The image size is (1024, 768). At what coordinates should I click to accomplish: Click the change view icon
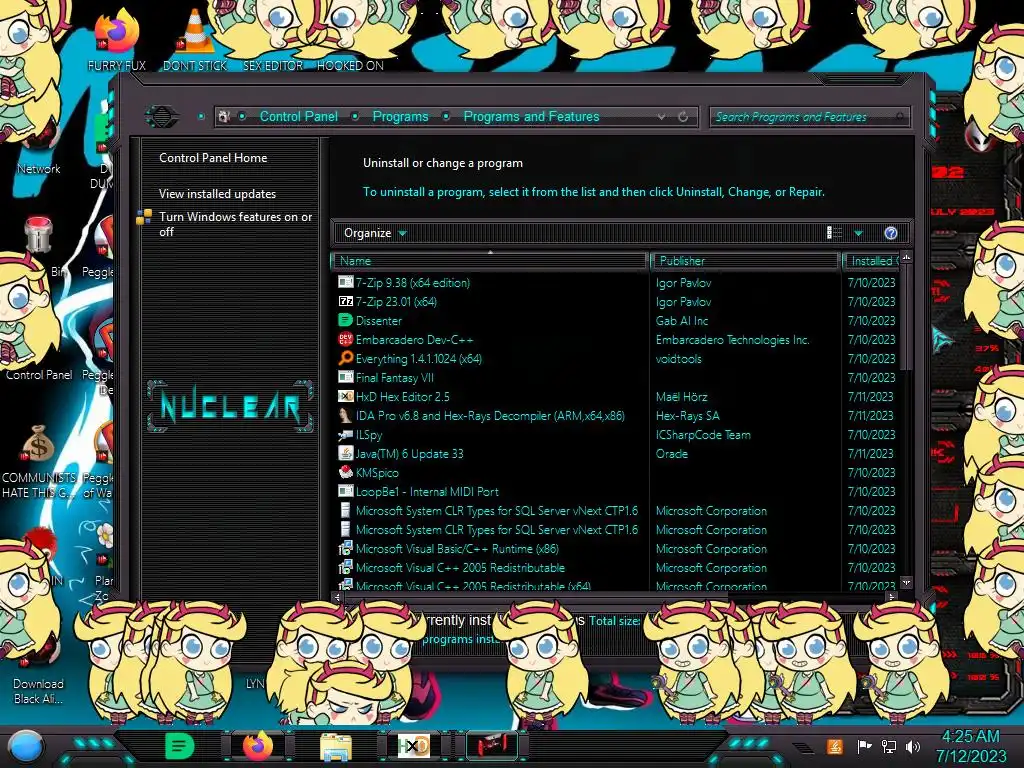click(834, 232)
